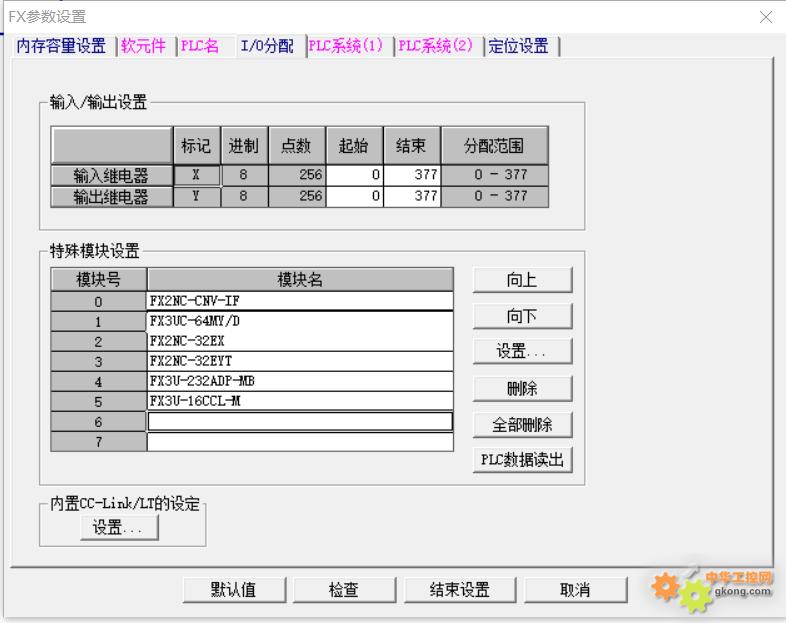This screenshot has width=786, height=623.
Task: Go to the PLC系统(2) tab
Action: click(x=435, y=46)
